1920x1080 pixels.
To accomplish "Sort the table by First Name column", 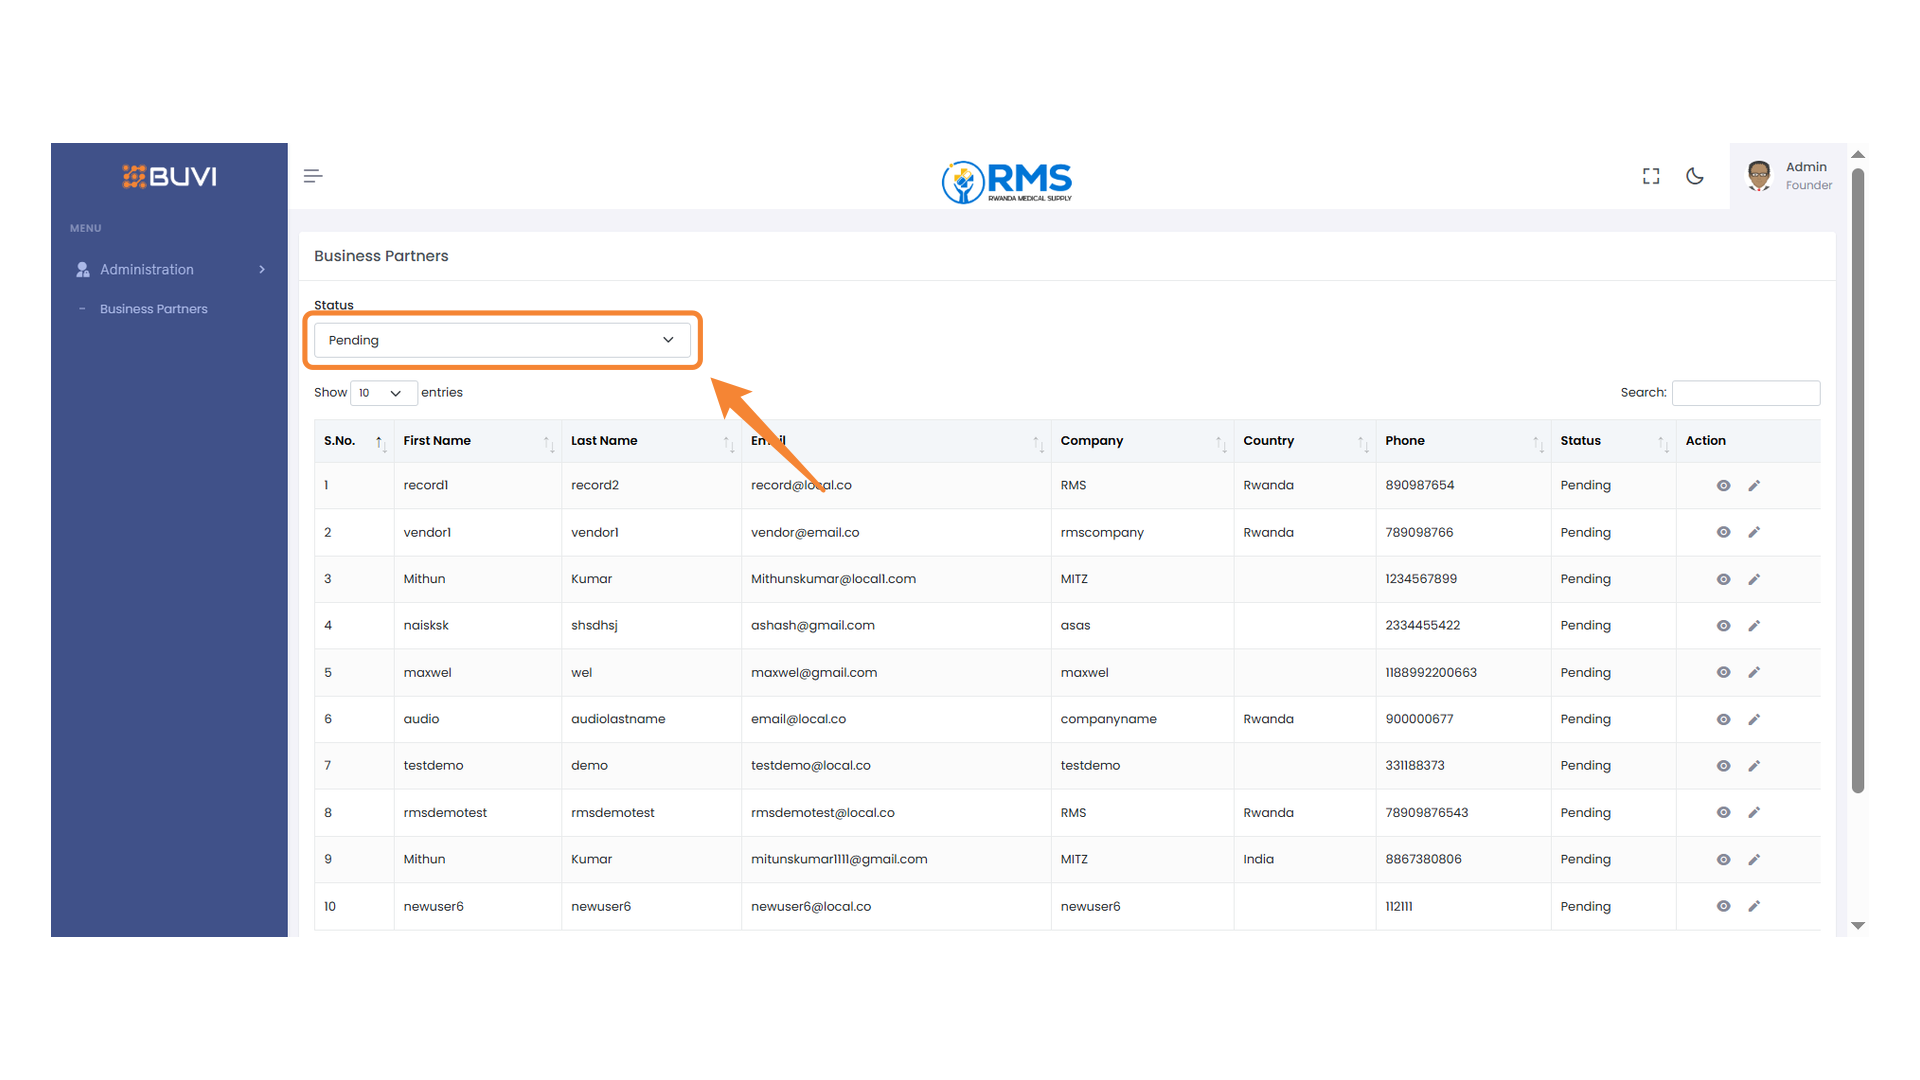I will tap(437, 440).
